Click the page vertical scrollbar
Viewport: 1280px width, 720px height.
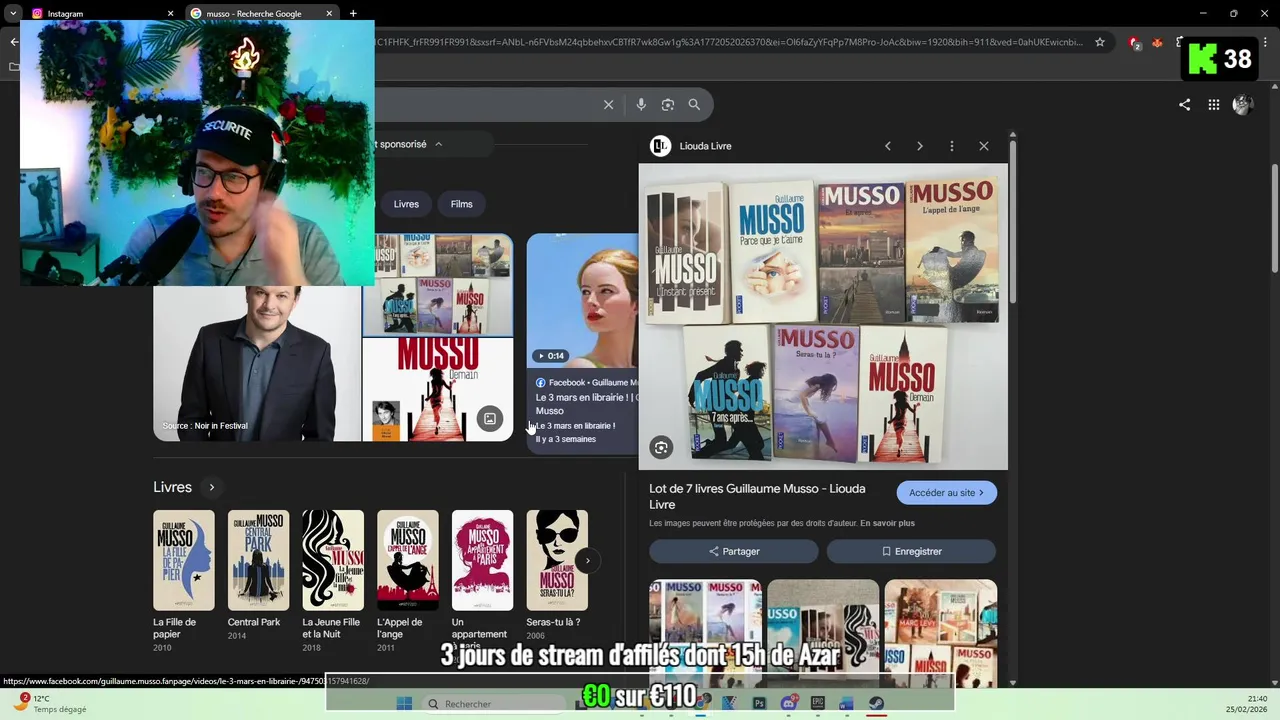(1274, 217)
